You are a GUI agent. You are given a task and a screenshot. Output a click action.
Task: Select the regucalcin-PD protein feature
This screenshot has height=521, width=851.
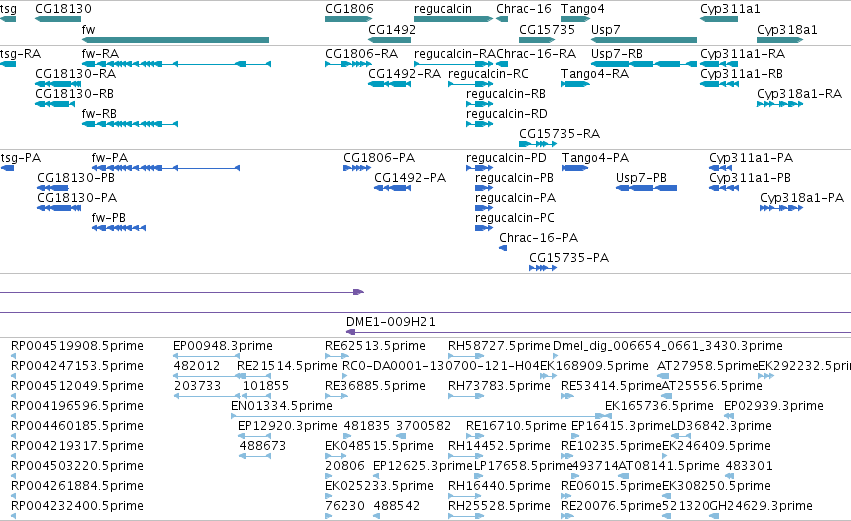point(479,168)
